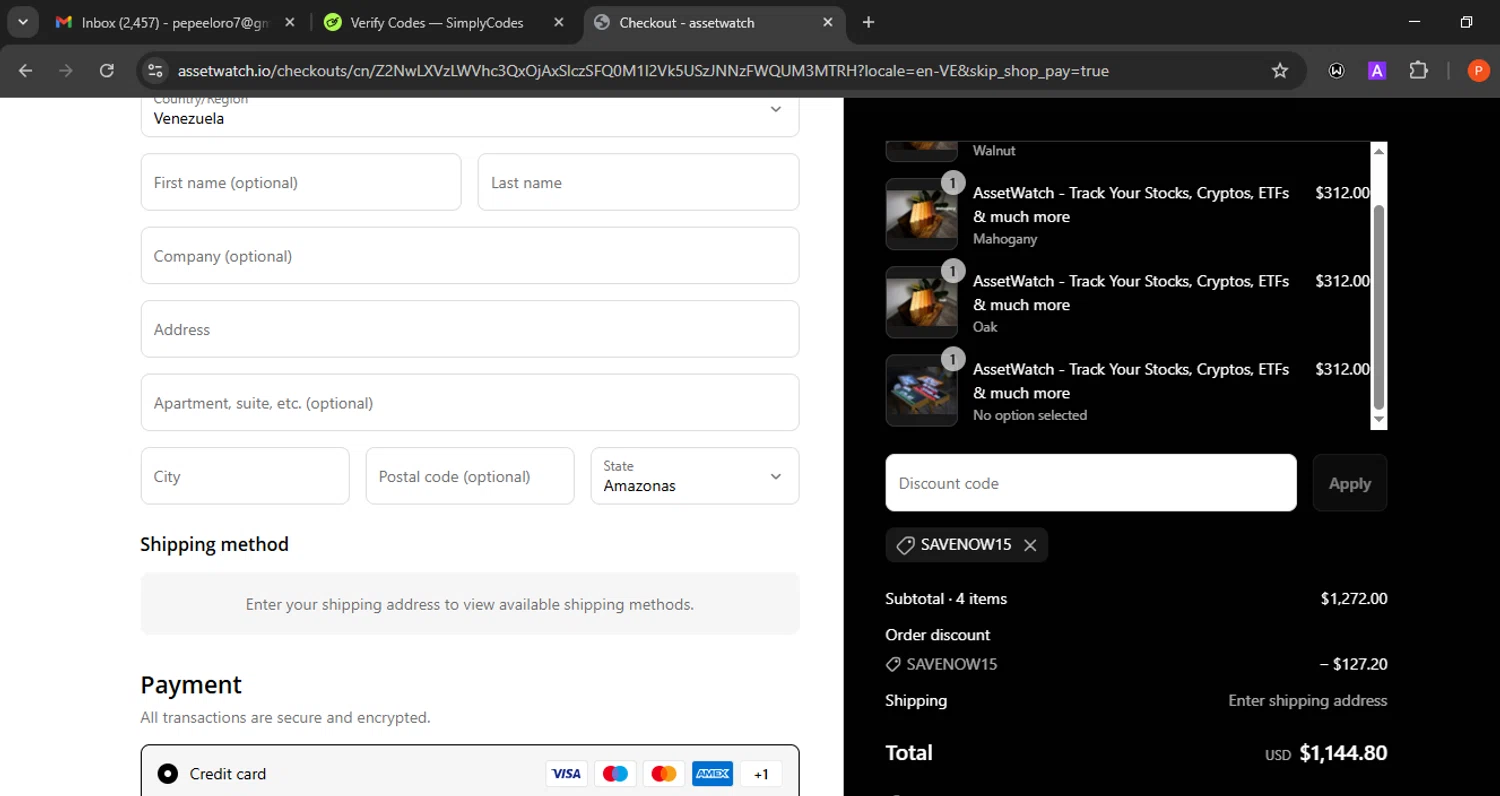Focus the First name field
Screen dimensions: 1500x796
301,182
